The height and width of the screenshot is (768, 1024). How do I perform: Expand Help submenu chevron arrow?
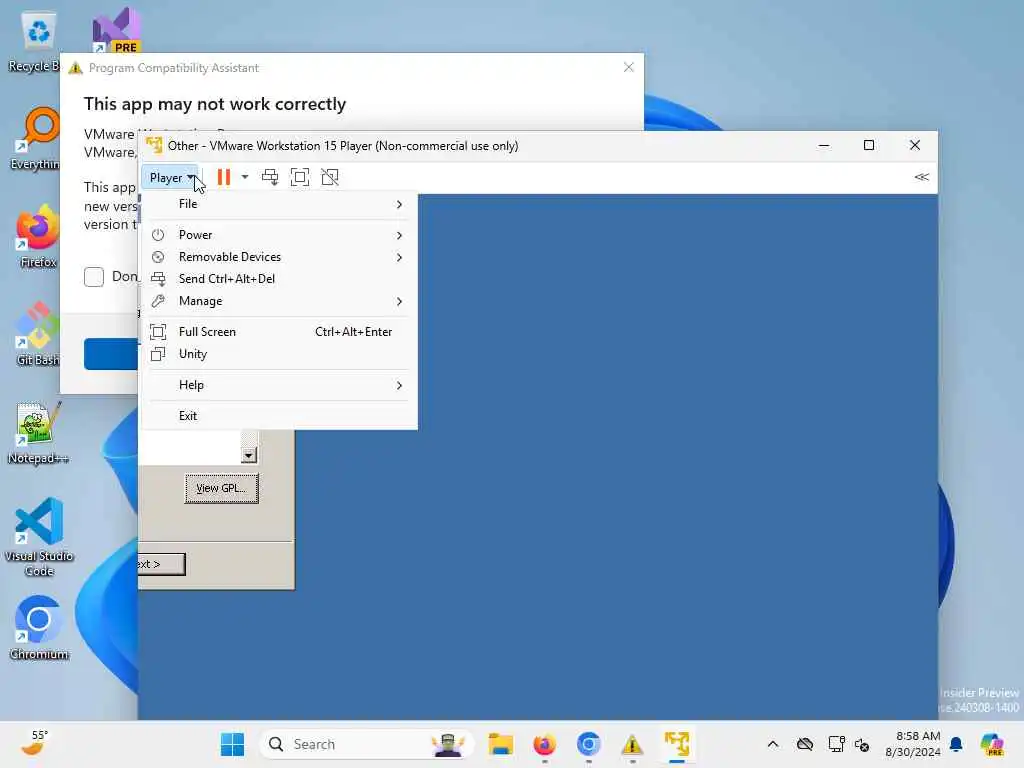pos(399,385)
